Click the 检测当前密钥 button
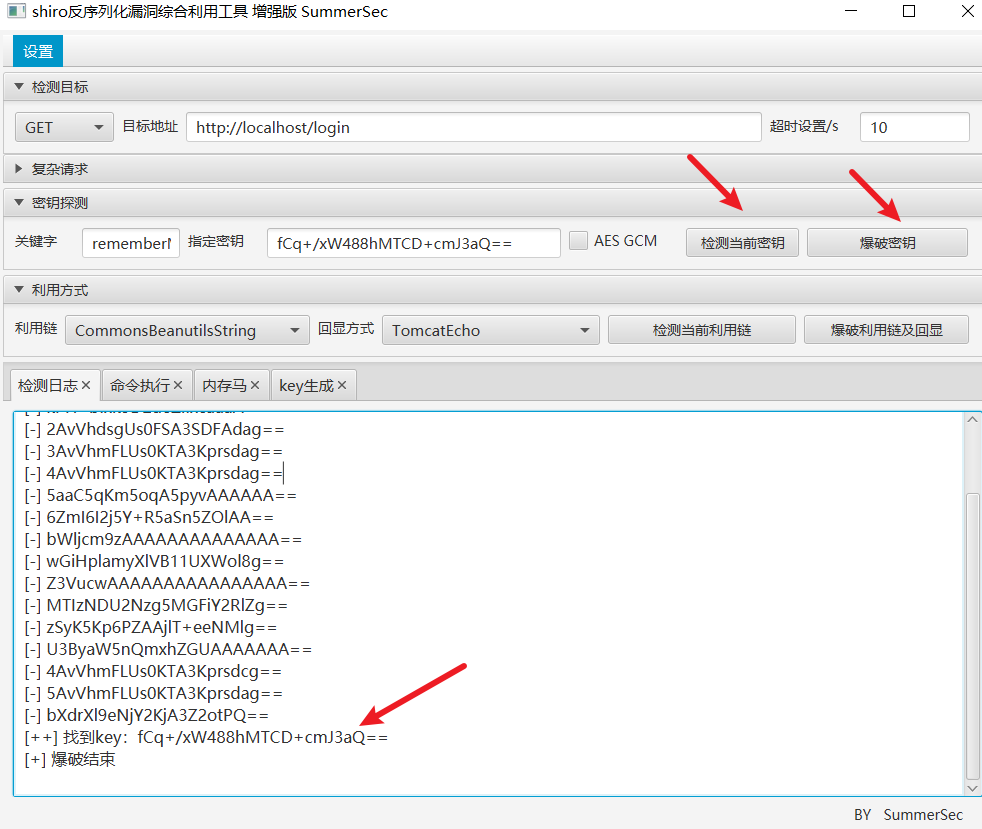Viewport: 982px width, 829px height. pyautogui.click(x=742, y=243)
